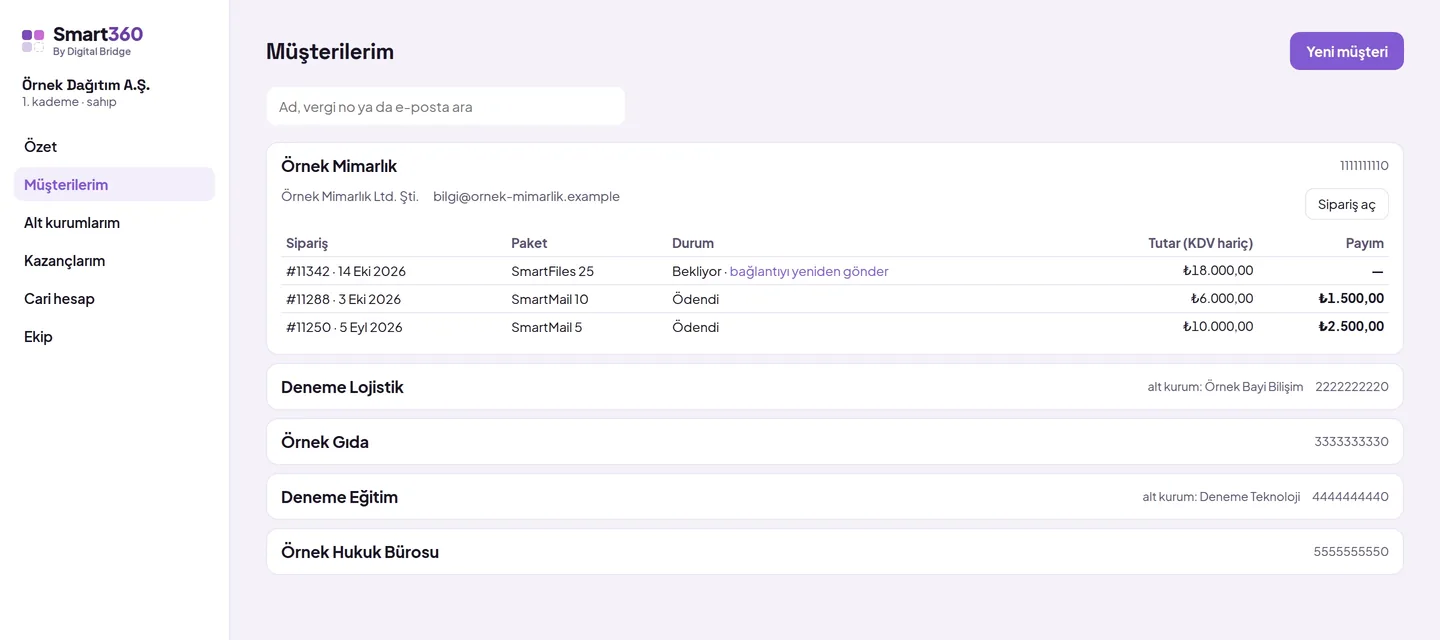Go to Alt kurumlarım page
This screenshot has width=1440, height=640.
pyautogui.click(x=114, y=222)
